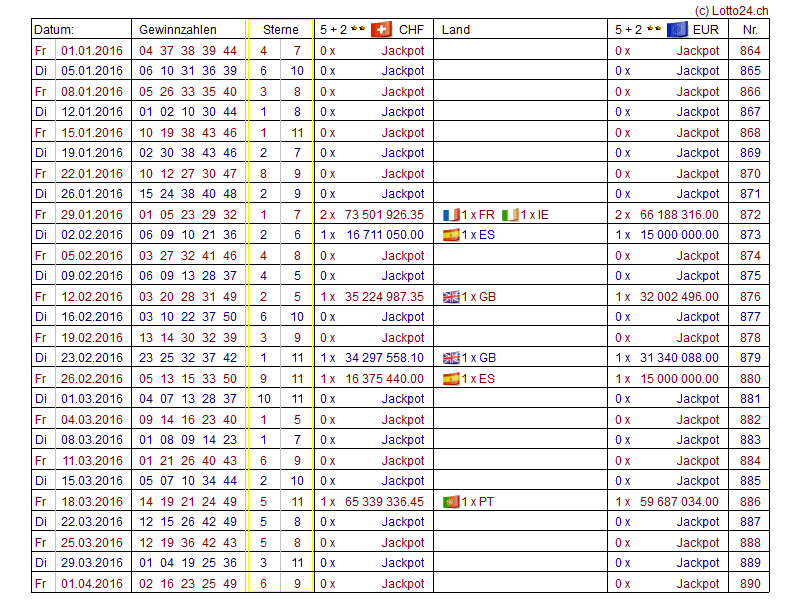Click the Land column header
800x600 pixels.
click(x=456, y=30)
